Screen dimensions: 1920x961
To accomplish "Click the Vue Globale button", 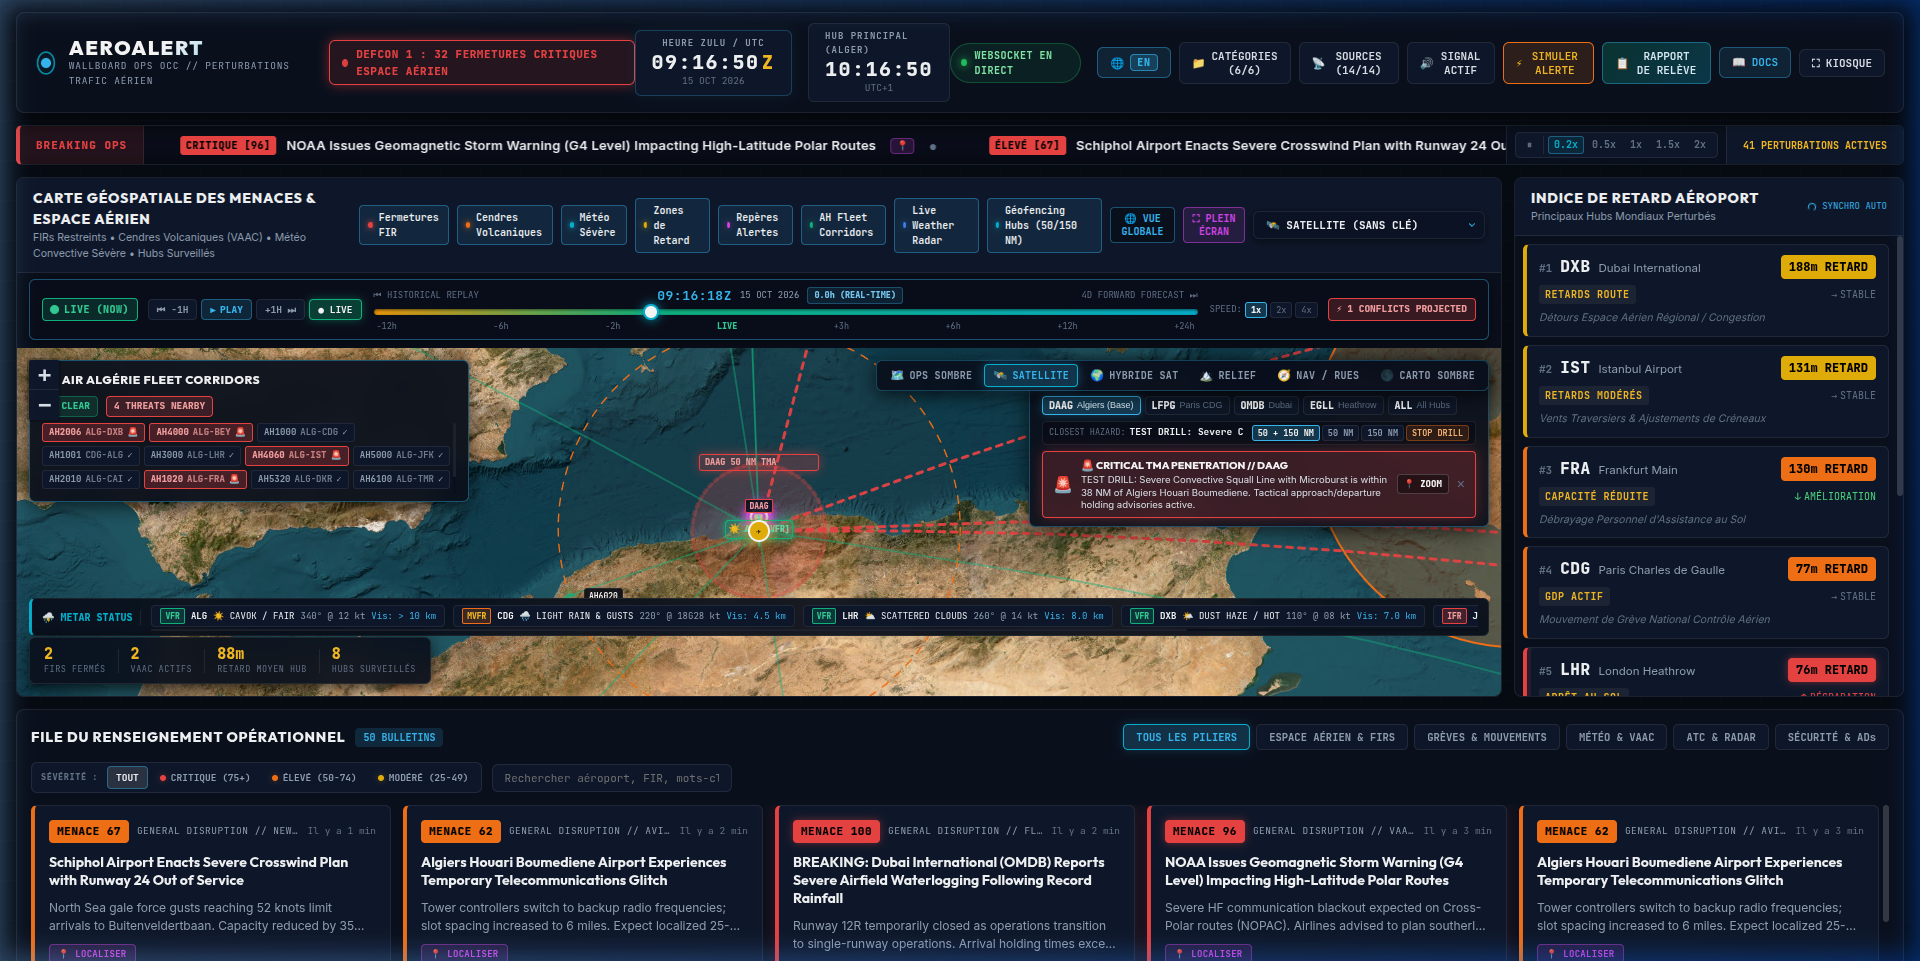I will [1142, 225].
